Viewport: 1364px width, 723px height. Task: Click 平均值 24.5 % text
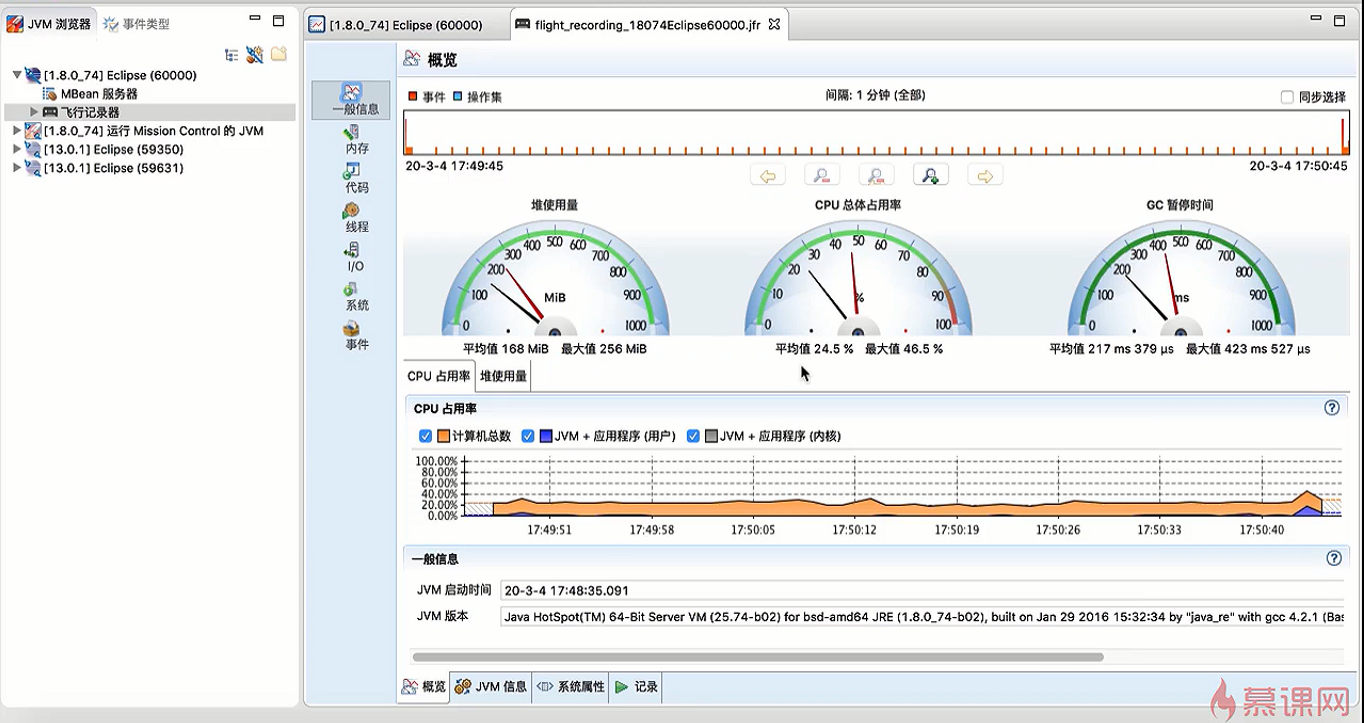(x=814, y=349)
